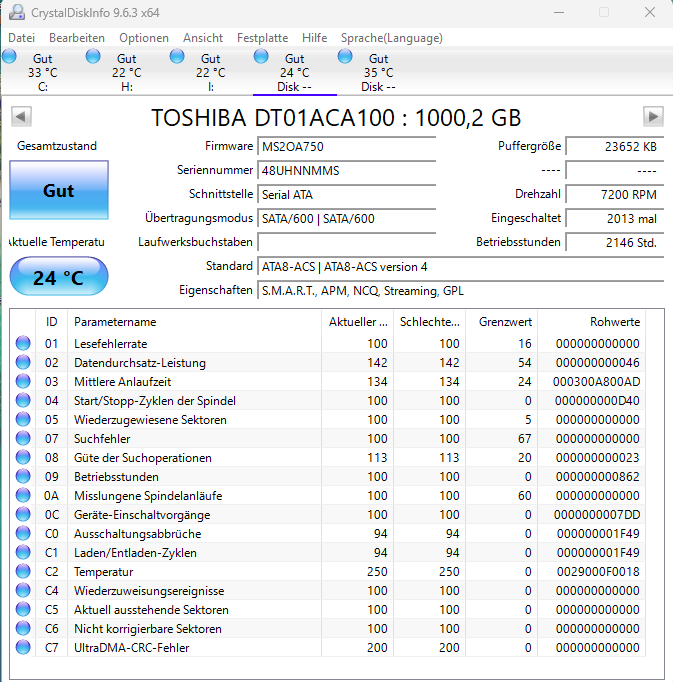Open the Optionen menu
Viewport: 673px width, 682px height.
click(x=144, y=38)
